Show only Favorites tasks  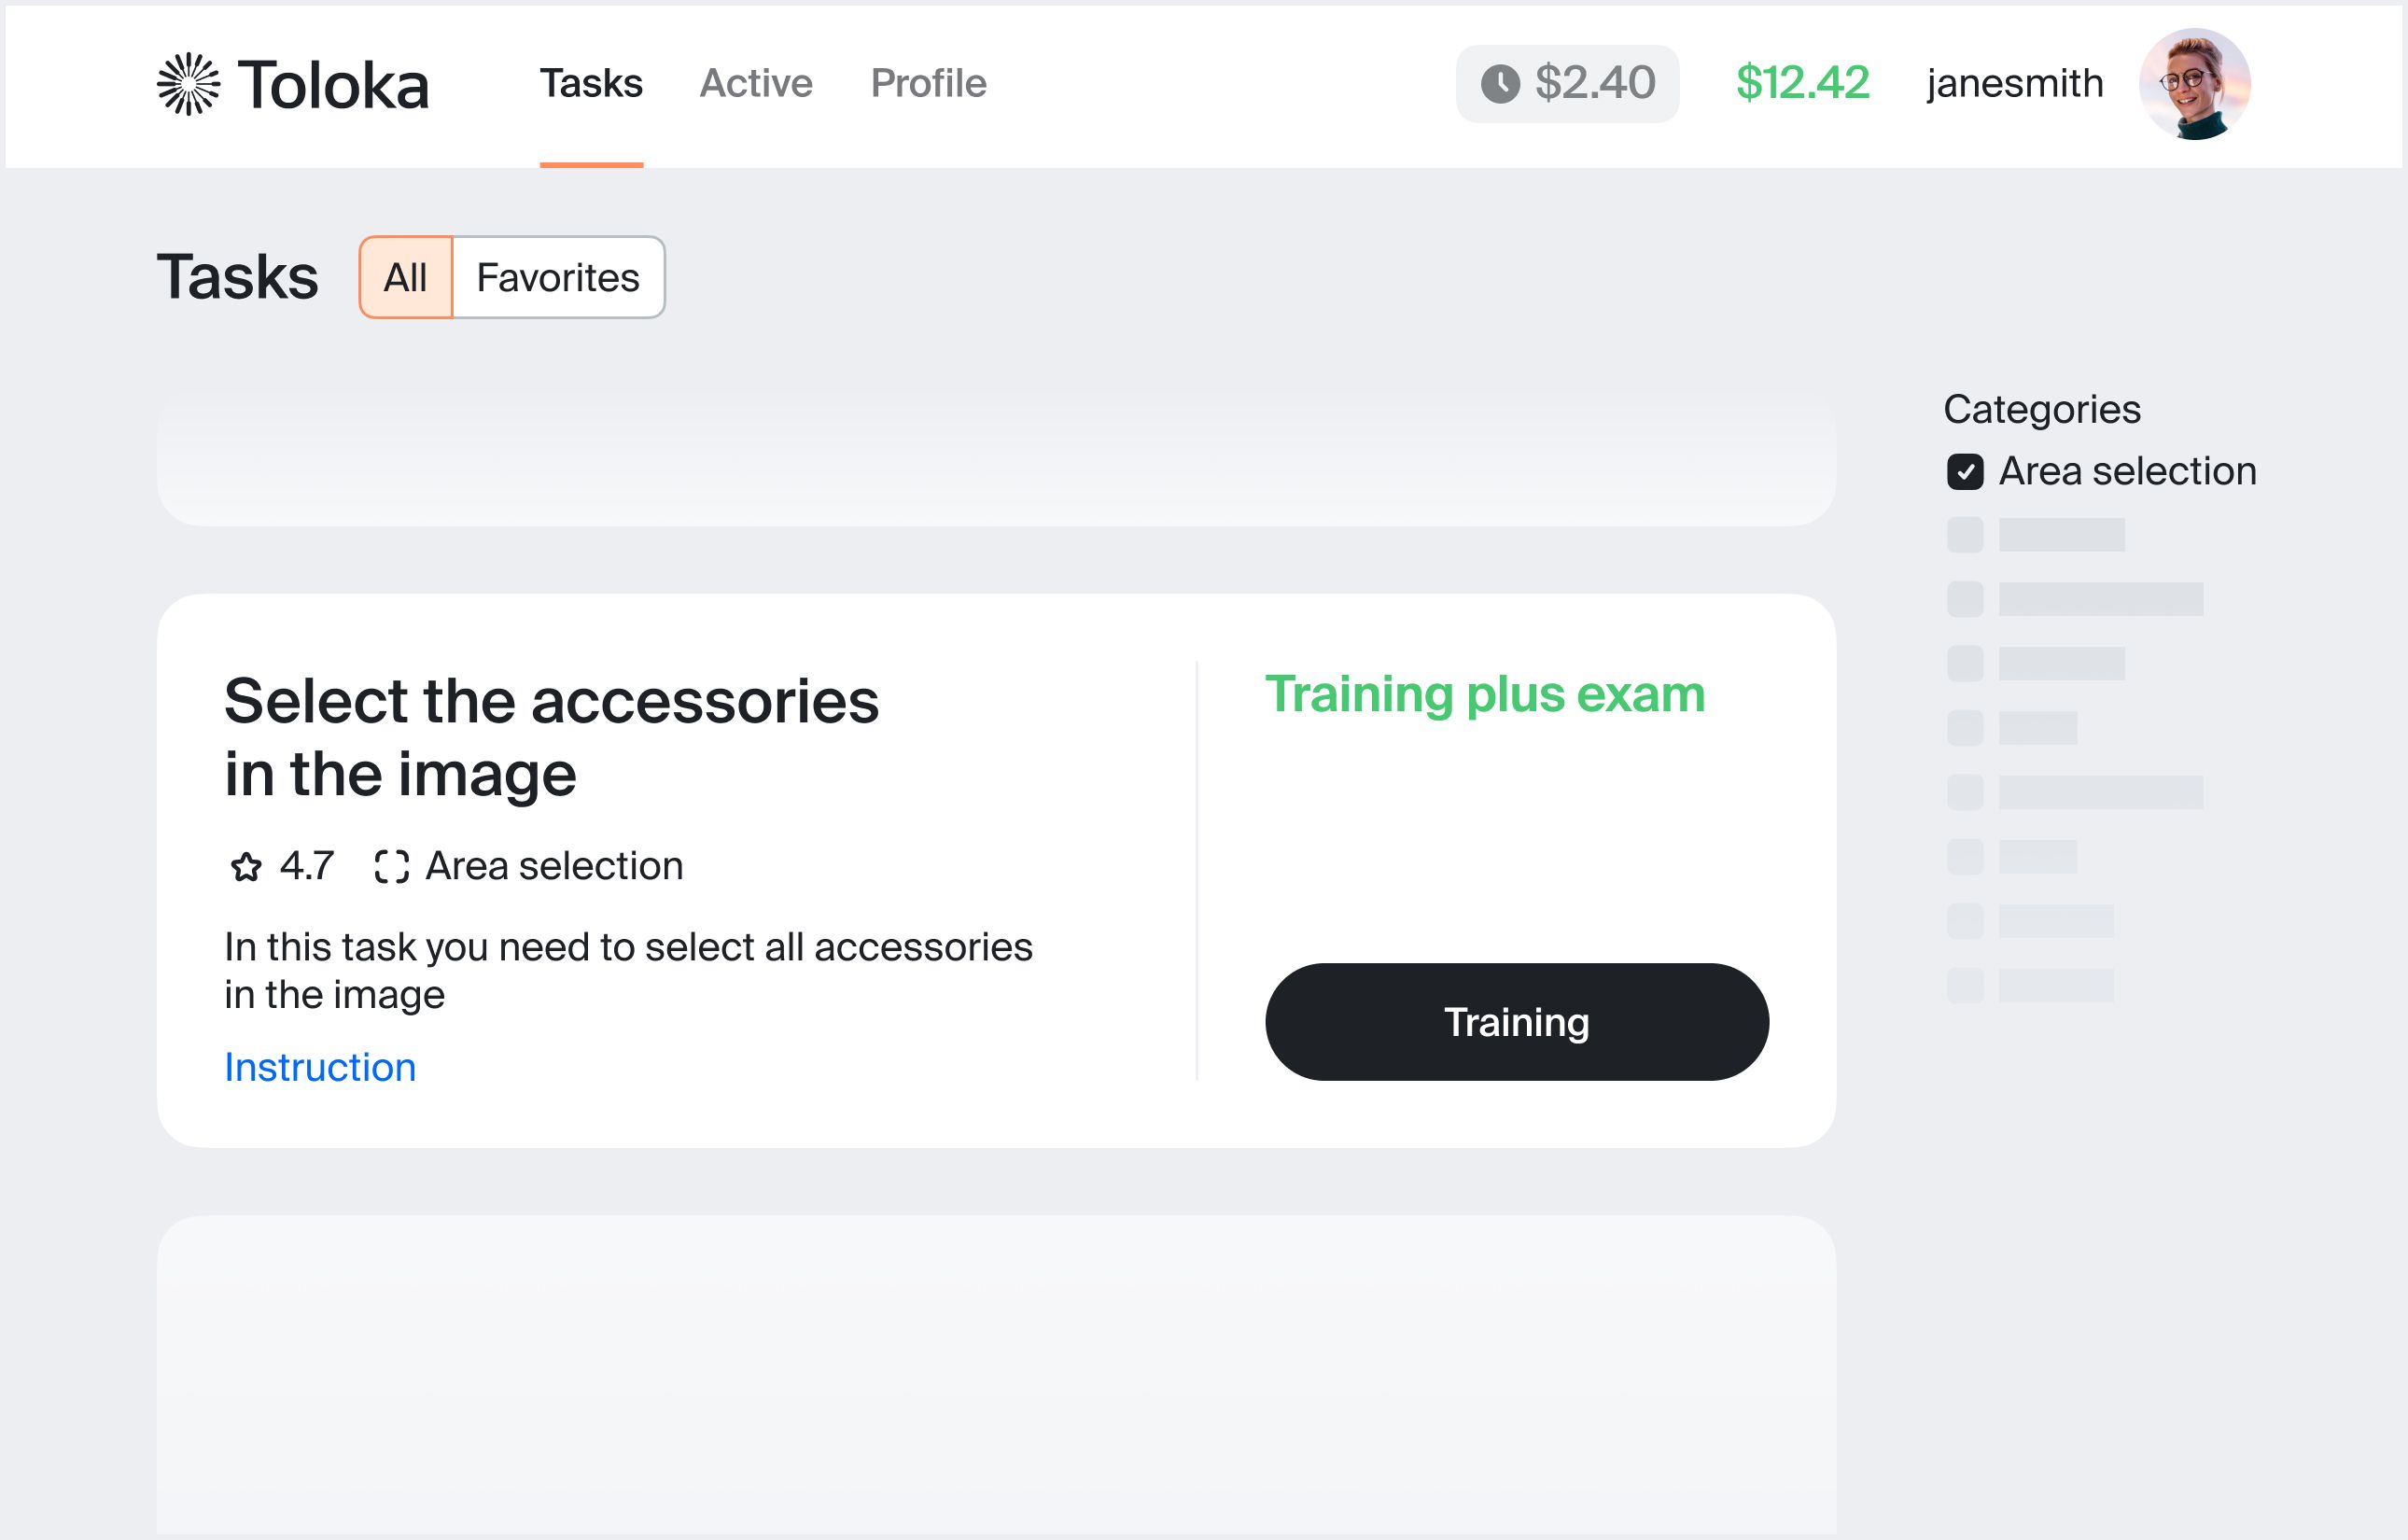coord(558,277)
